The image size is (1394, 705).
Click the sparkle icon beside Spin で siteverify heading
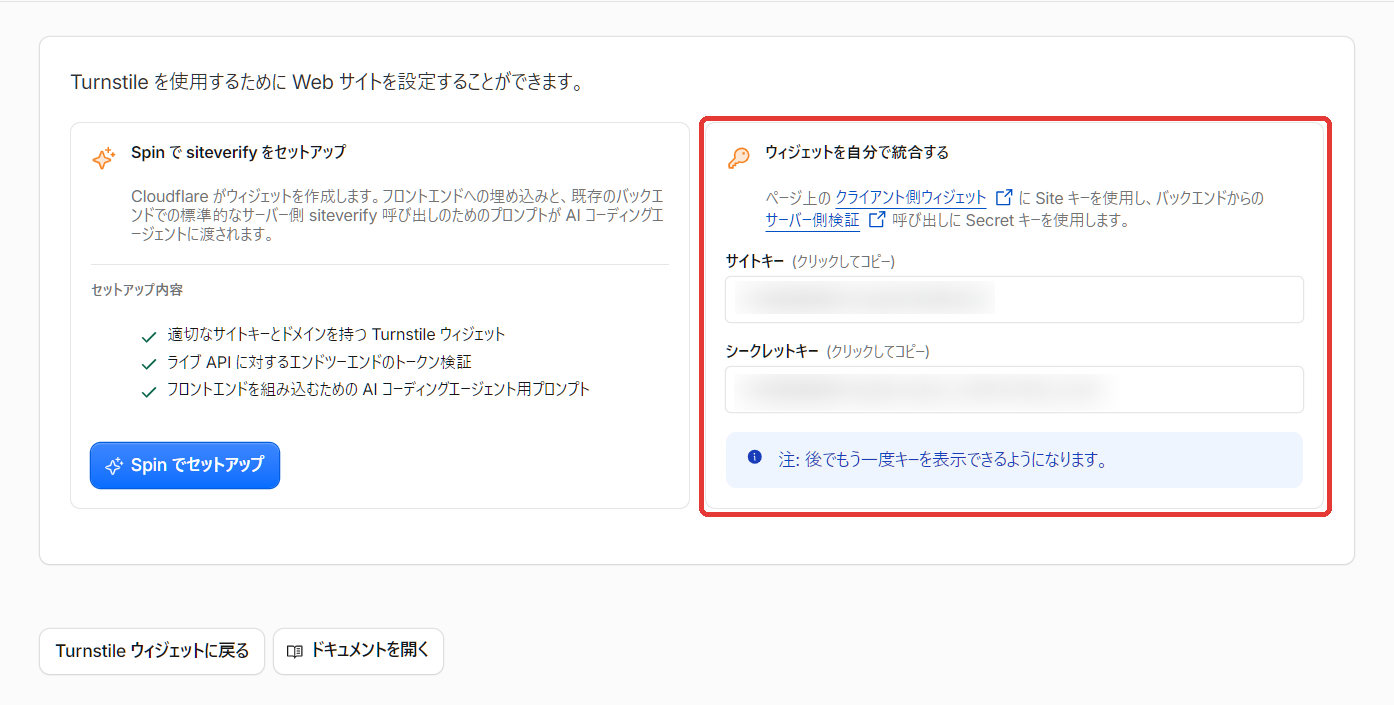(104, 158)
